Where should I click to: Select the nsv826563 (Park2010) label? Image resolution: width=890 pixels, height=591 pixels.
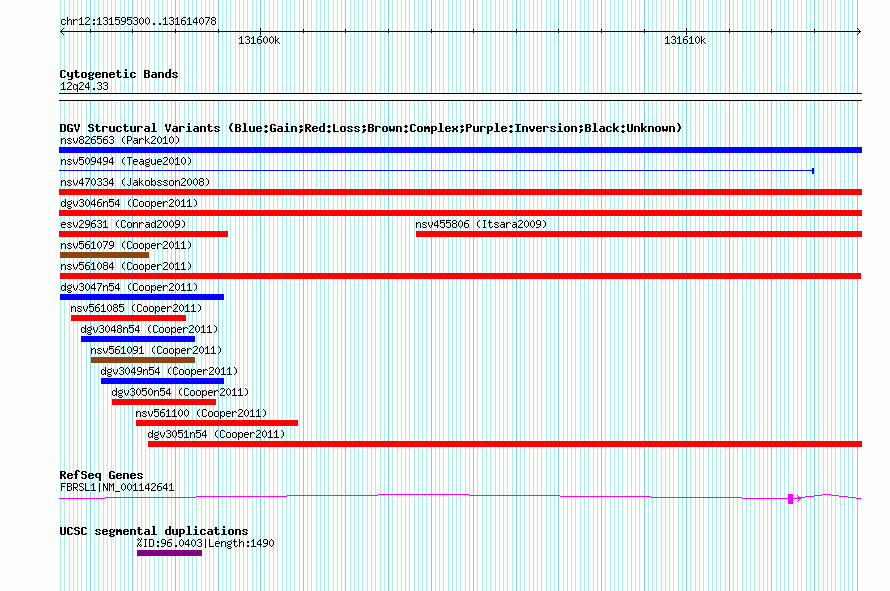point(120,140)
